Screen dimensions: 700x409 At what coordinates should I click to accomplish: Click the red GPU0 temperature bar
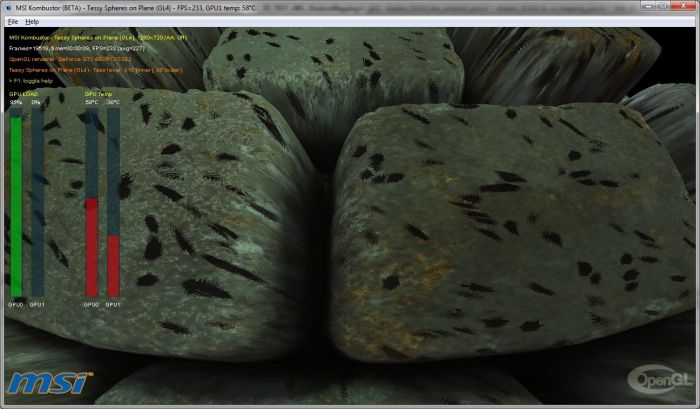92,247
